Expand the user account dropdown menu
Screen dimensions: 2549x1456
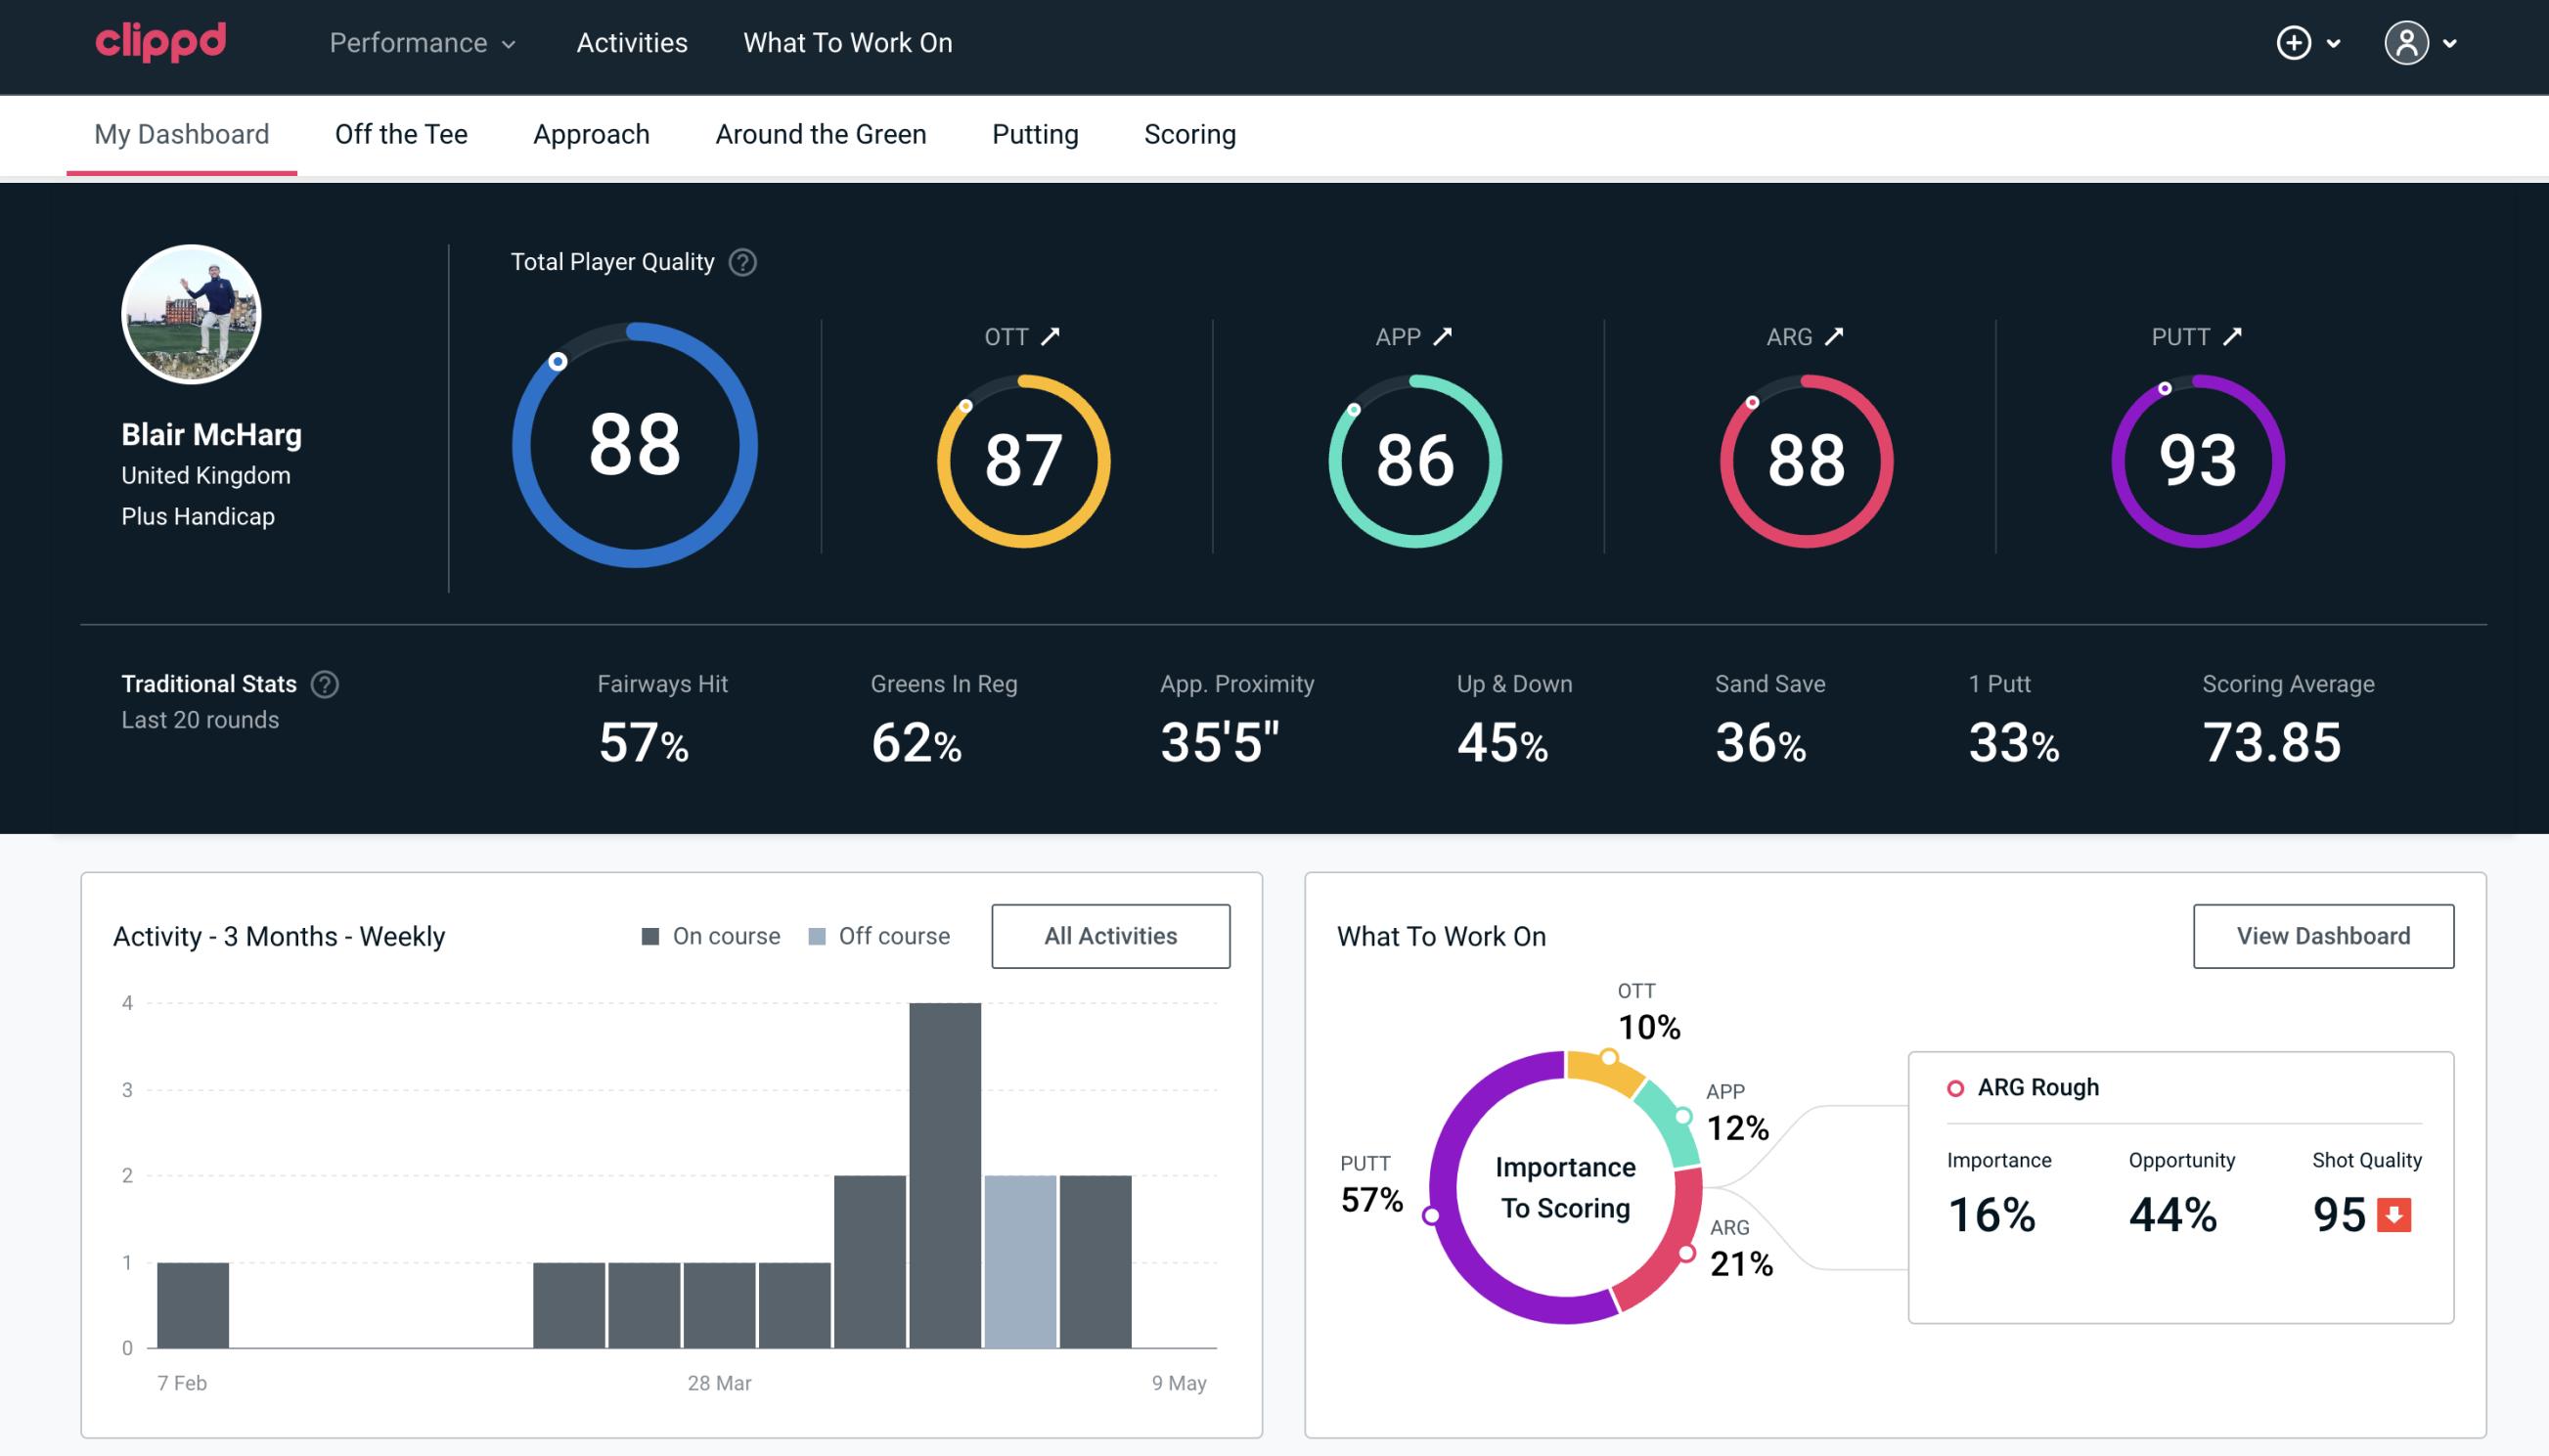pyautogui.click(x=2451, y=44)
